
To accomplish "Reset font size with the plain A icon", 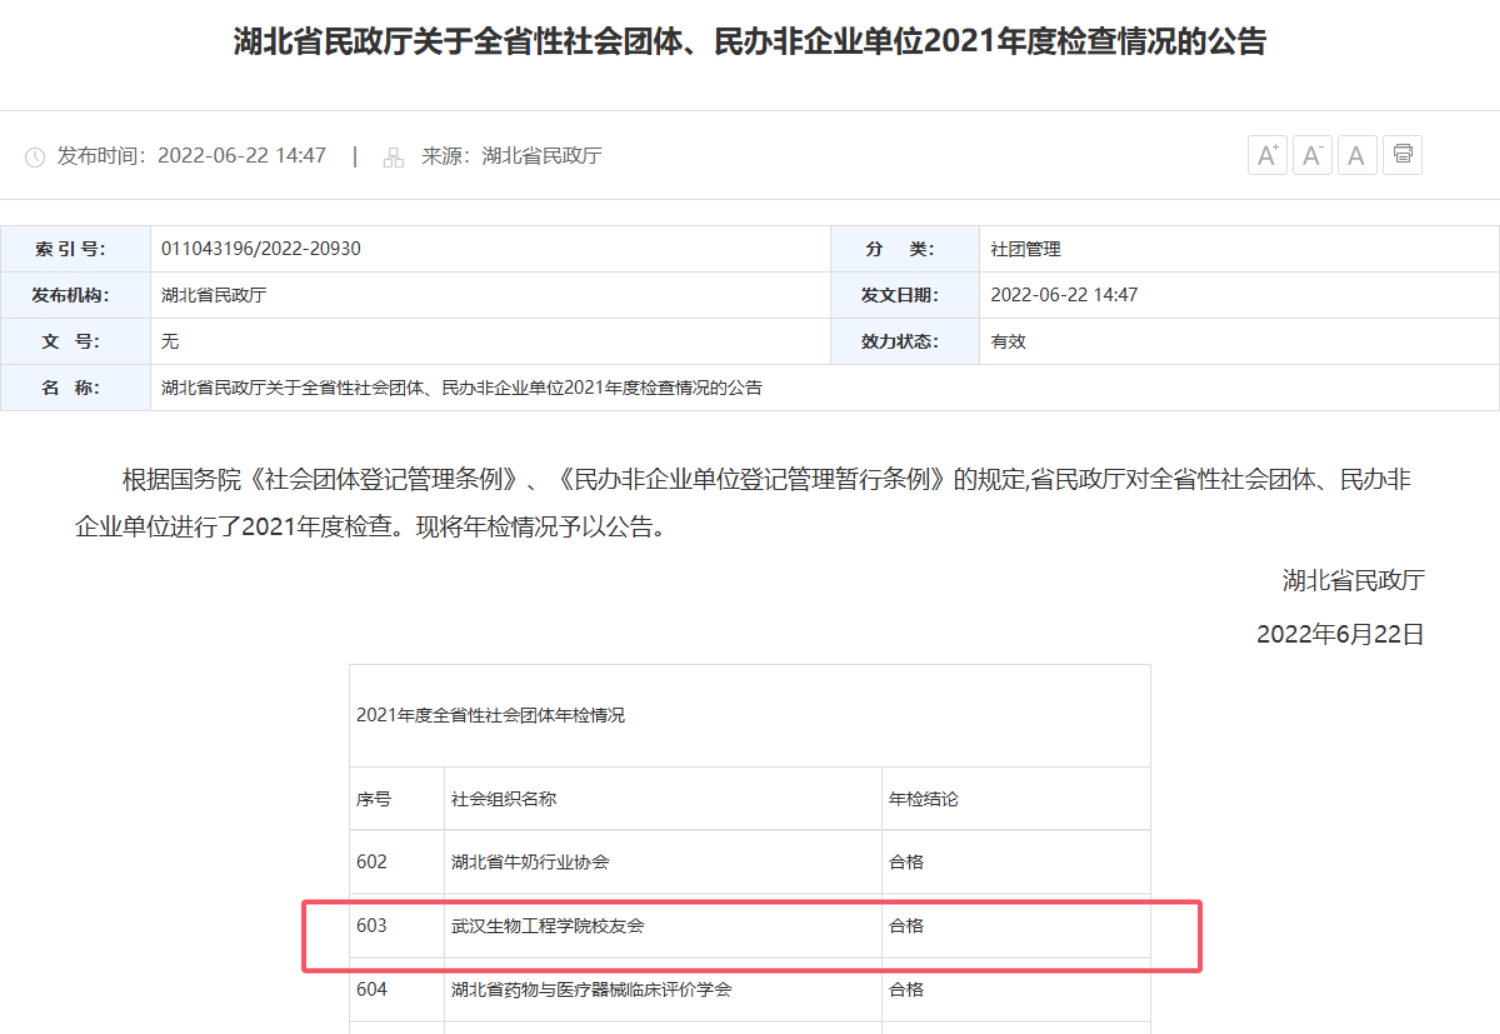I will pos(1357,155).
